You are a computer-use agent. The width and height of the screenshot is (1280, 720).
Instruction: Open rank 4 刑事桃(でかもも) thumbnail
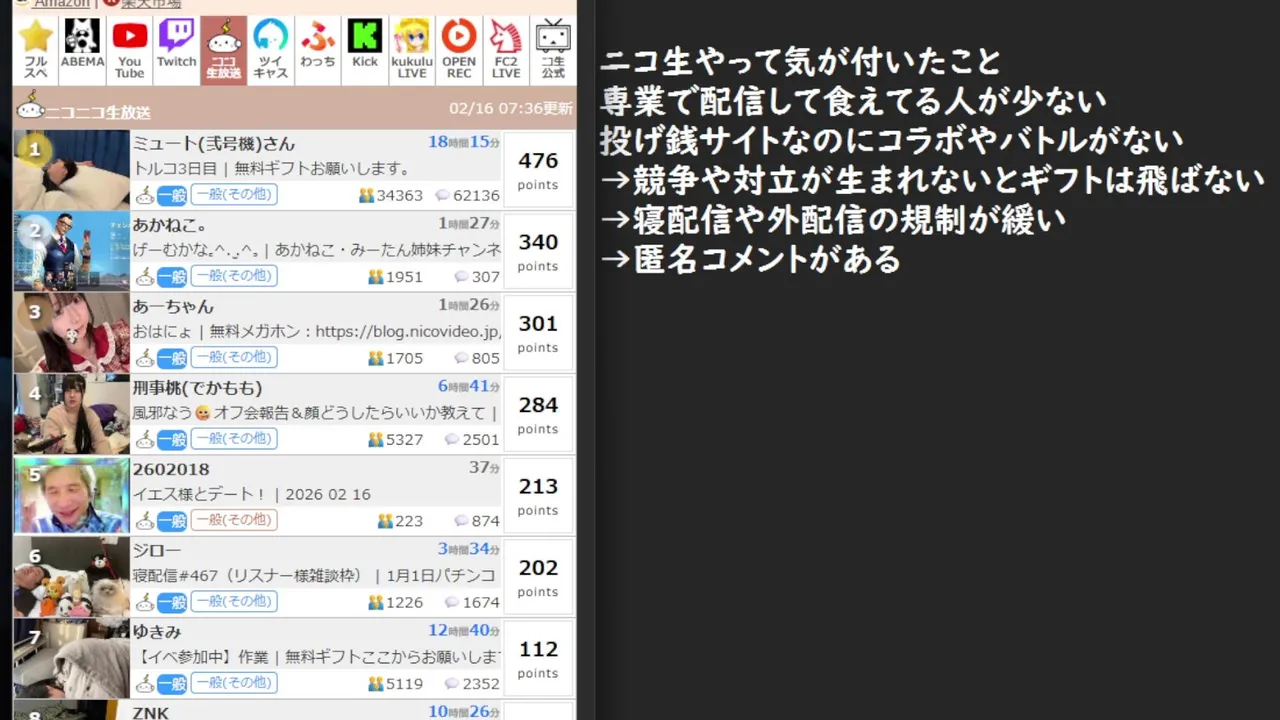[x=72, y=413]
